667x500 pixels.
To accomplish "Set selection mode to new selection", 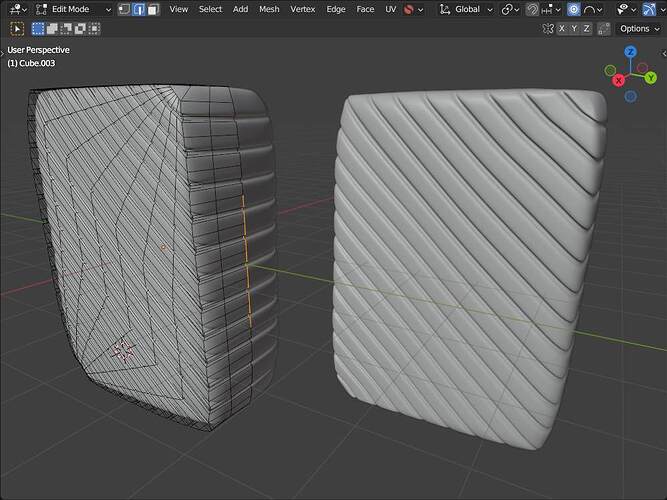I will click(38, 29).
